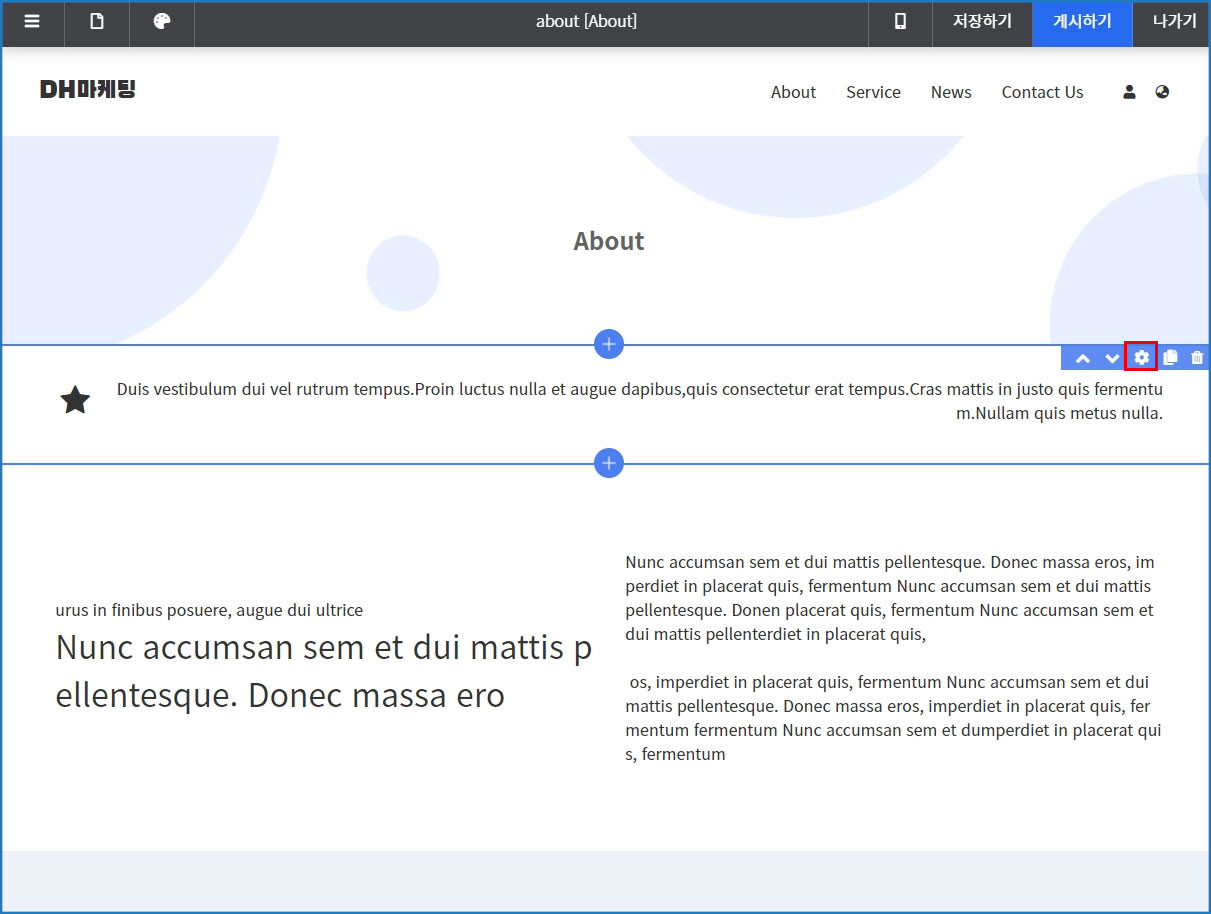Open the about [About] page title selector
Image resolution: width=1211 pixels, height=914 pixels.
(x=586, y=22)
